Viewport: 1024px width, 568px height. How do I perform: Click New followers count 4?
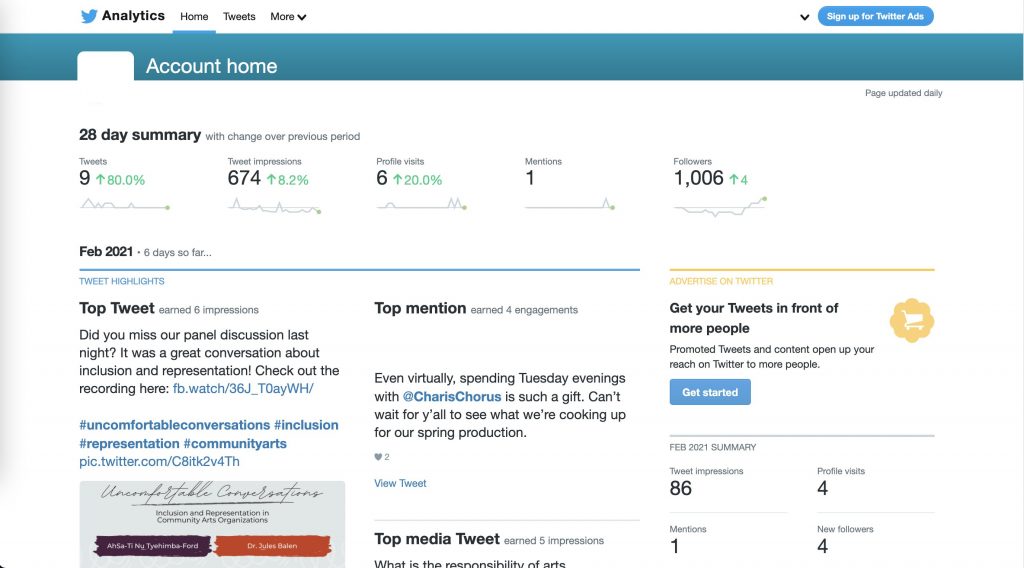point(822,546)
